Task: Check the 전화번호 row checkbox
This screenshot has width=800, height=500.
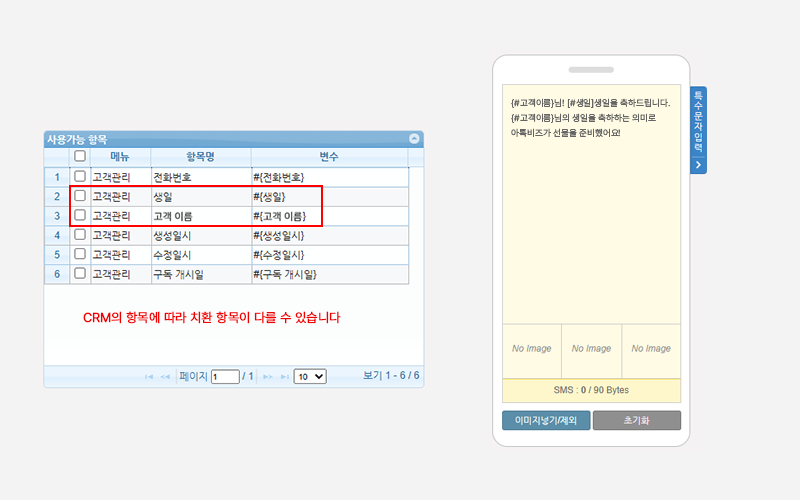Action: coord(80,177)
